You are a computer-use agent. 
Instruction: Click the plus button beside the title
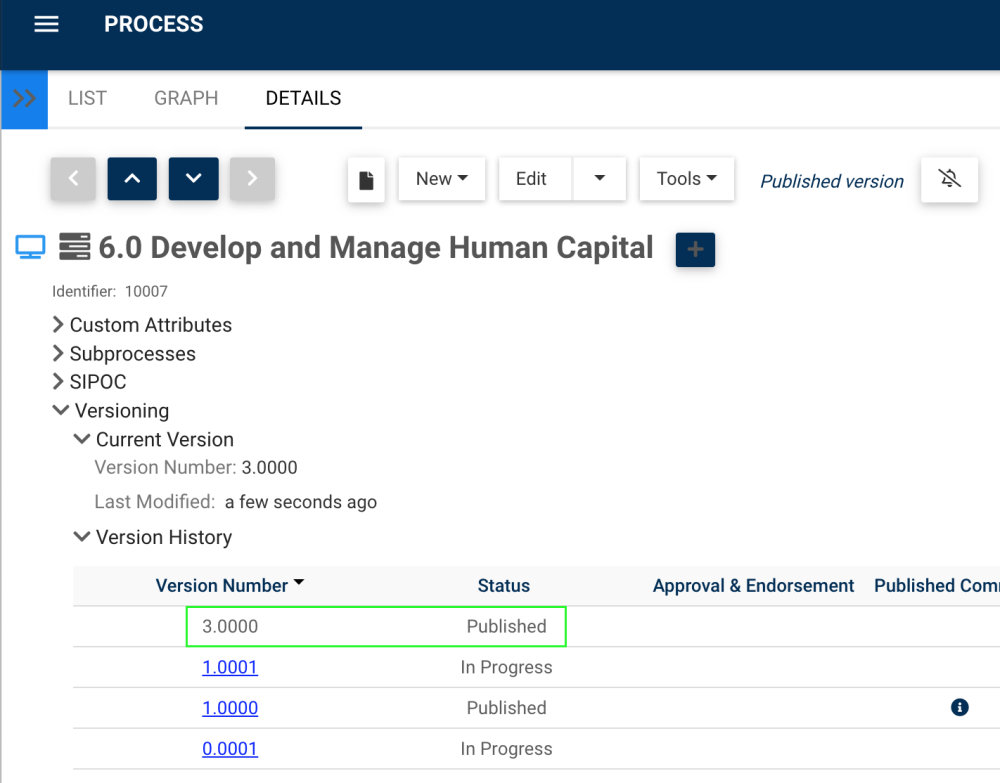click(x=695, y=249)
